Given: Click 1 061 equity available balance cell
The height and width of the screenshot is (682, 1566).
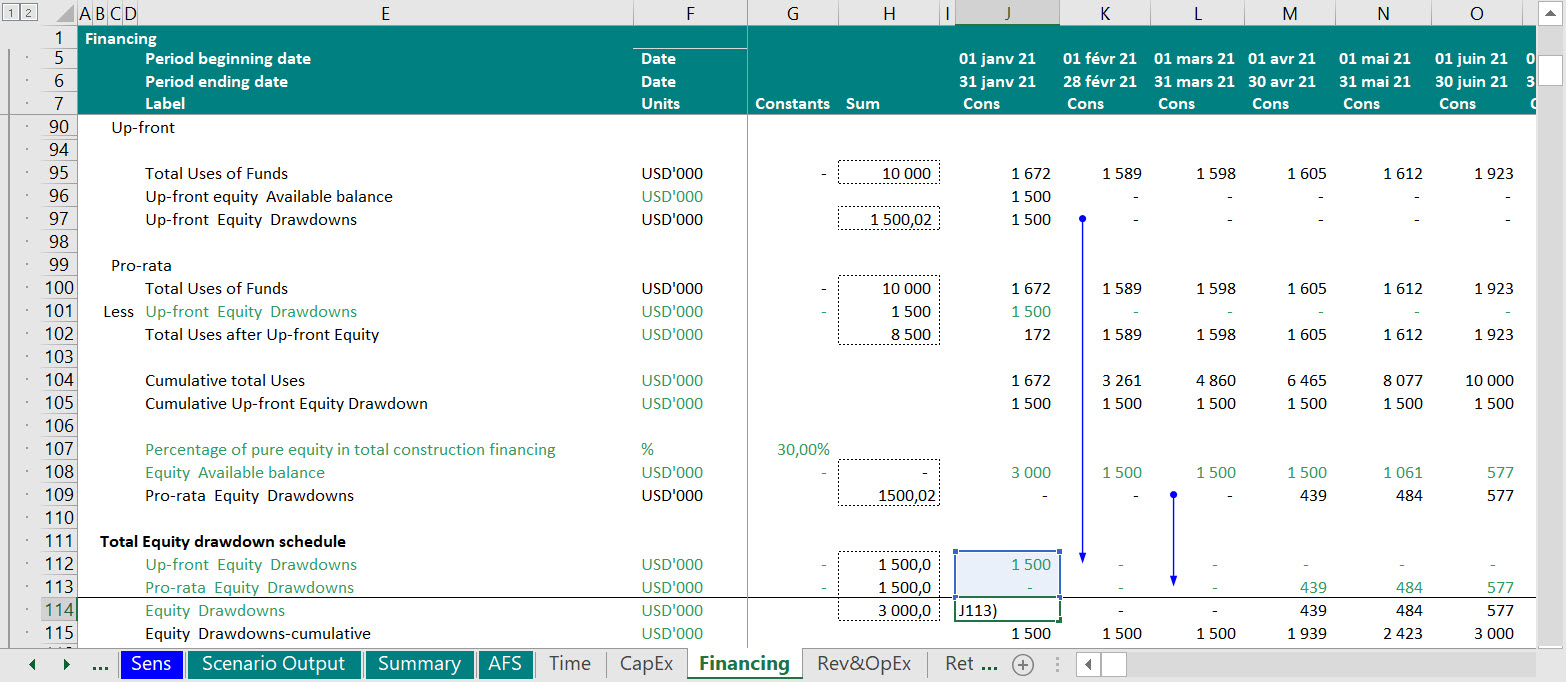Looking at the screenshot, I should (1401, 473).
